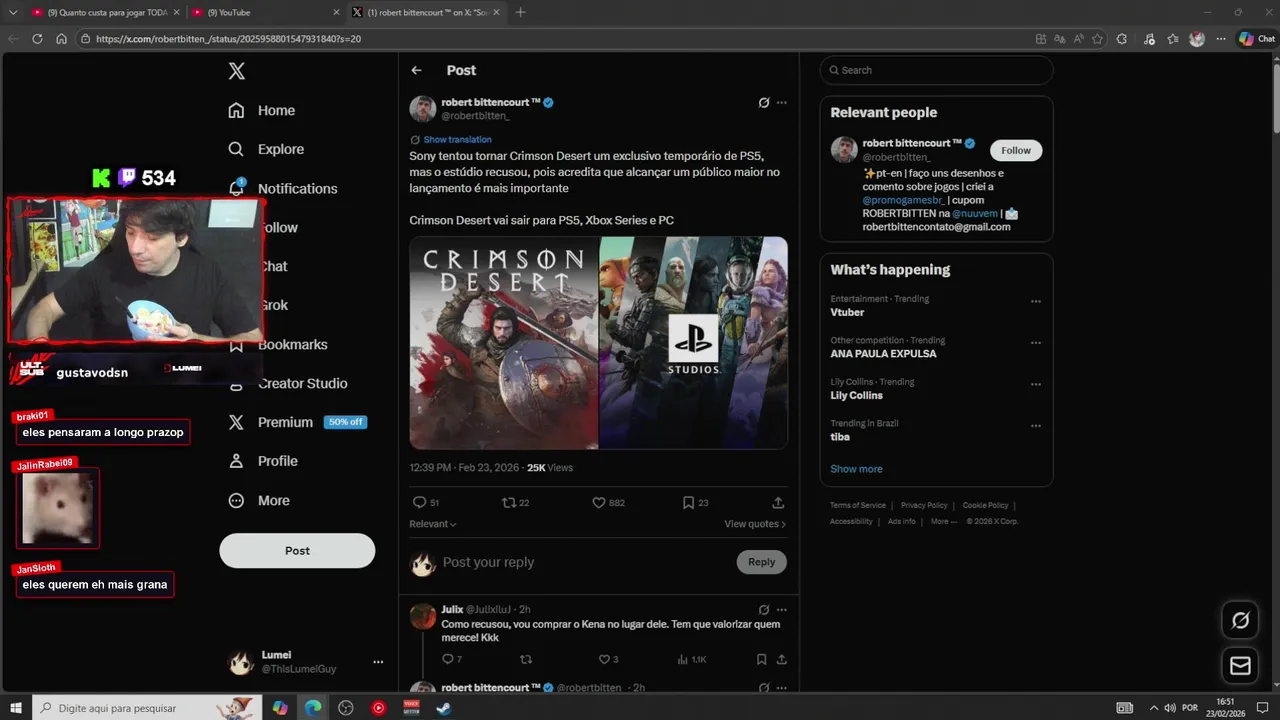Switch to the YouTube browser tab
This screenshot has height=720, width=1280.
click(263, 12)
